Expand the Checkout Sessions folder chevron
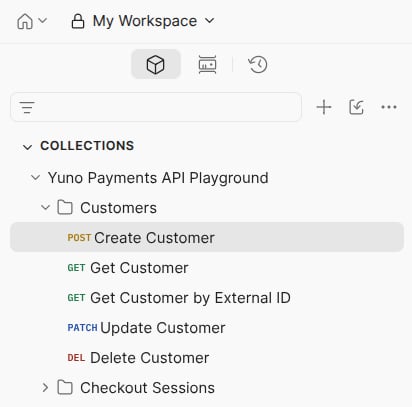Viewport: 412px width, 407px height. [x=45, y=387]
